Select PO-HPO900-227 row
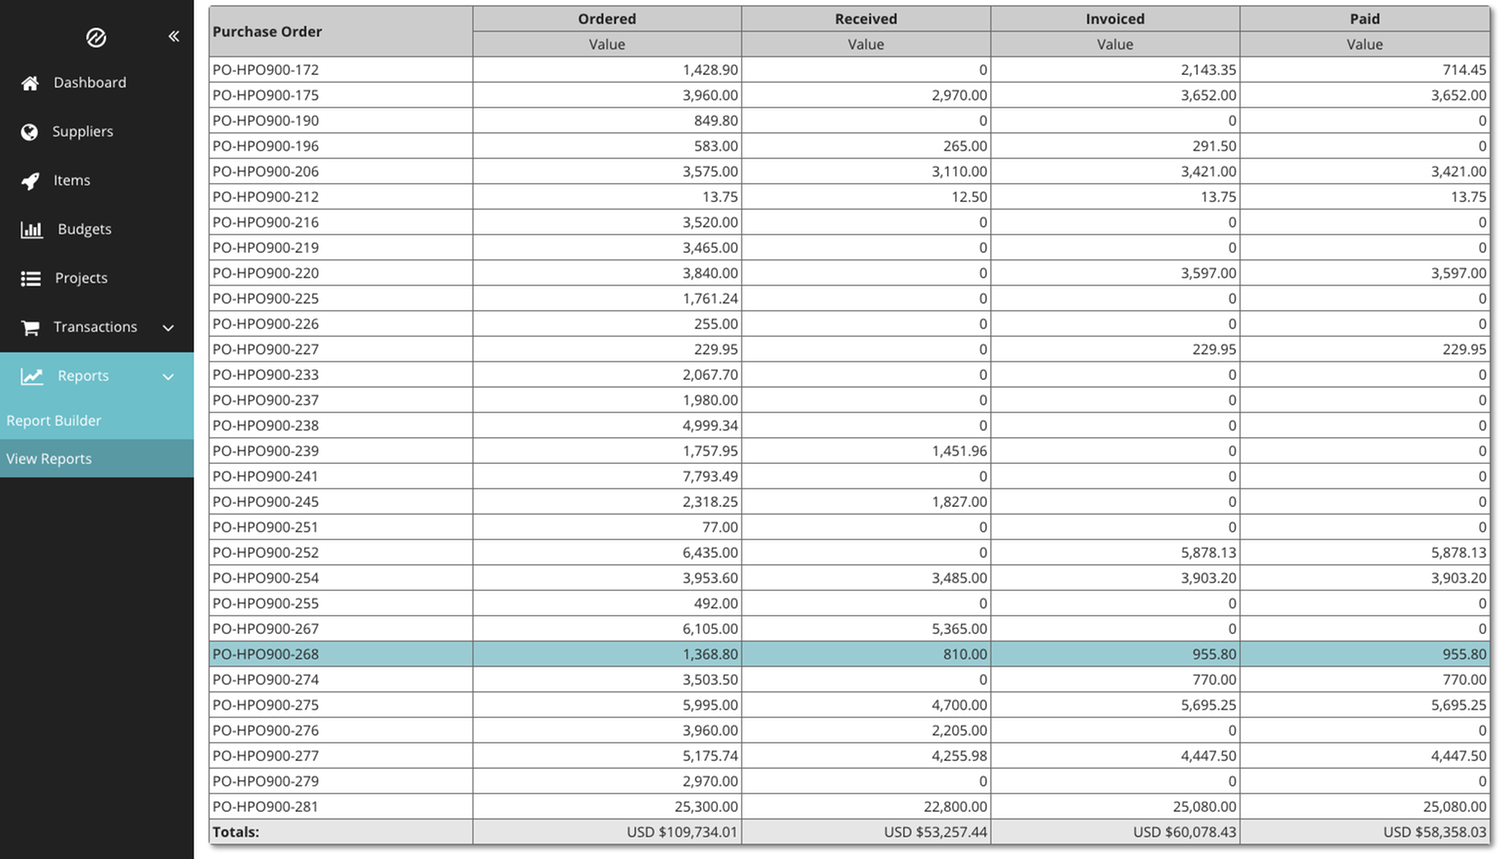This screenshot has width=1500, height=859. 849,349
